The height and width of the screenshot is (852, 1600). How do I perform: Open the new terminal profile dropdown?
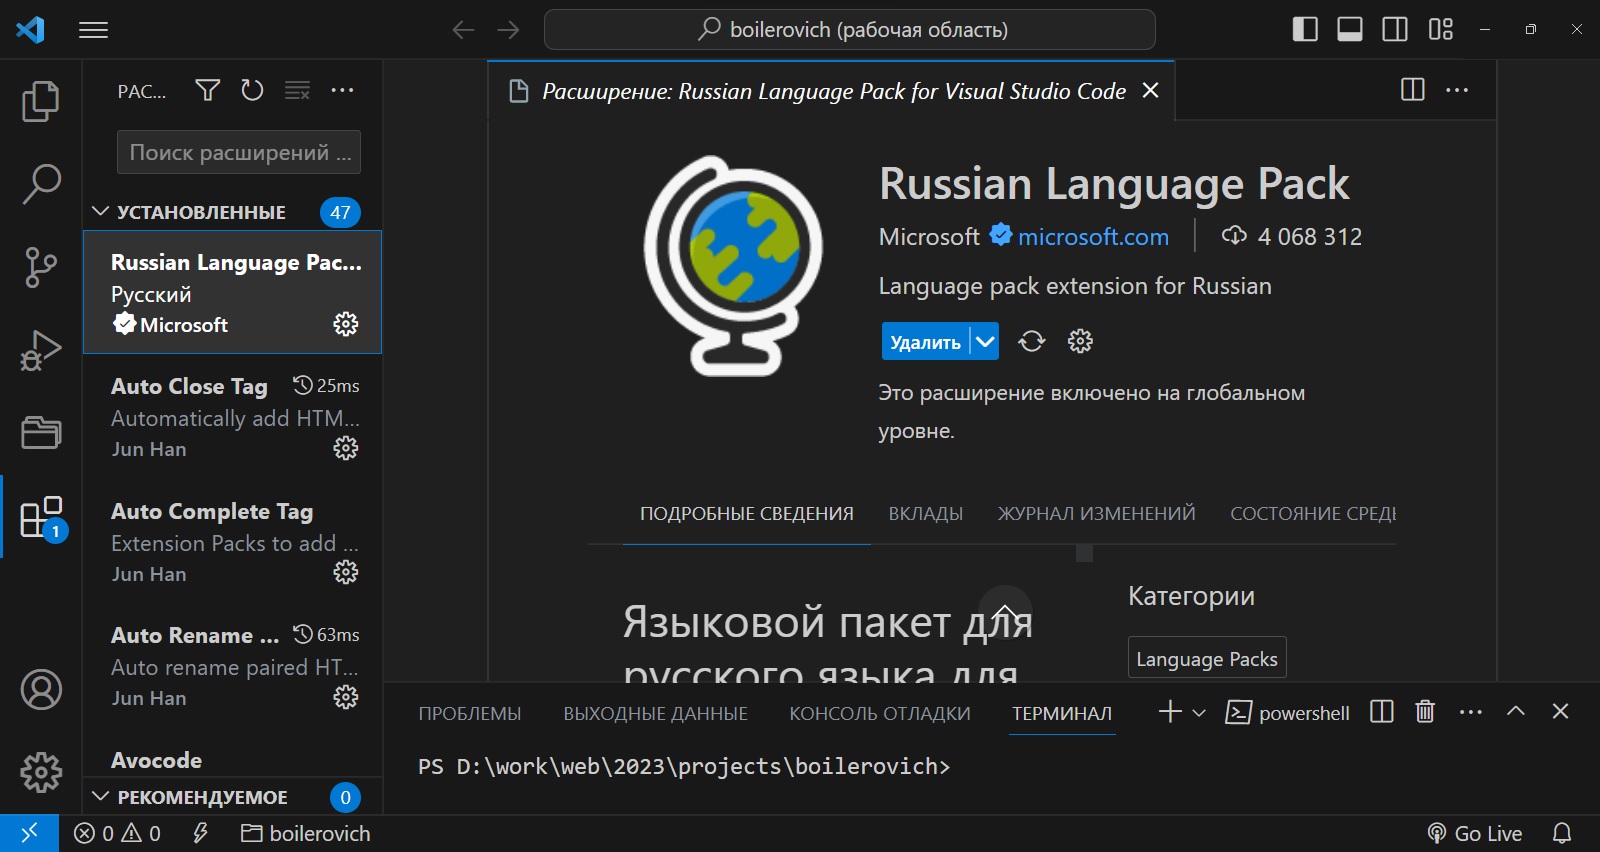point(1199,713)
